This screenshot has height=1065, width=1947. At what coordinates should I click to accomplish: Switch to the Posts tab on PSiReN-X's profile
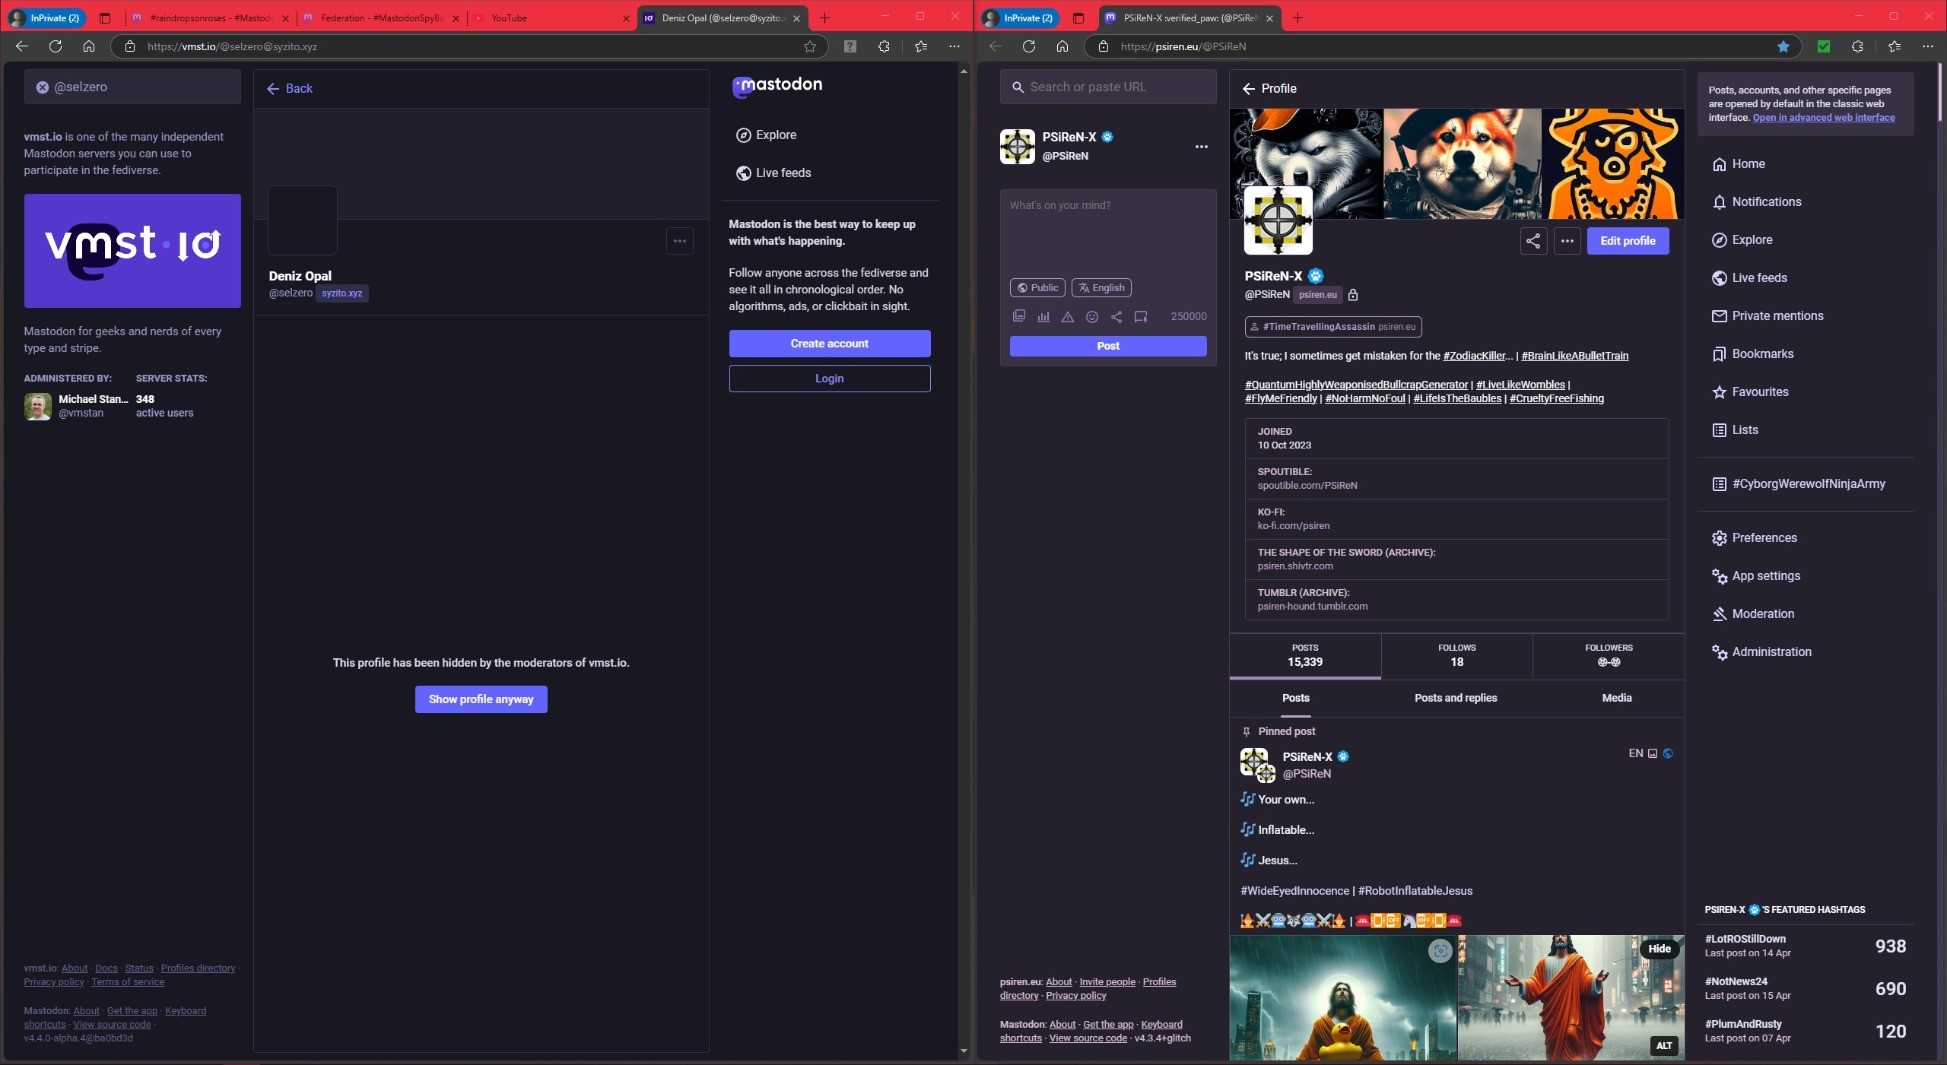coord(1296,698)
